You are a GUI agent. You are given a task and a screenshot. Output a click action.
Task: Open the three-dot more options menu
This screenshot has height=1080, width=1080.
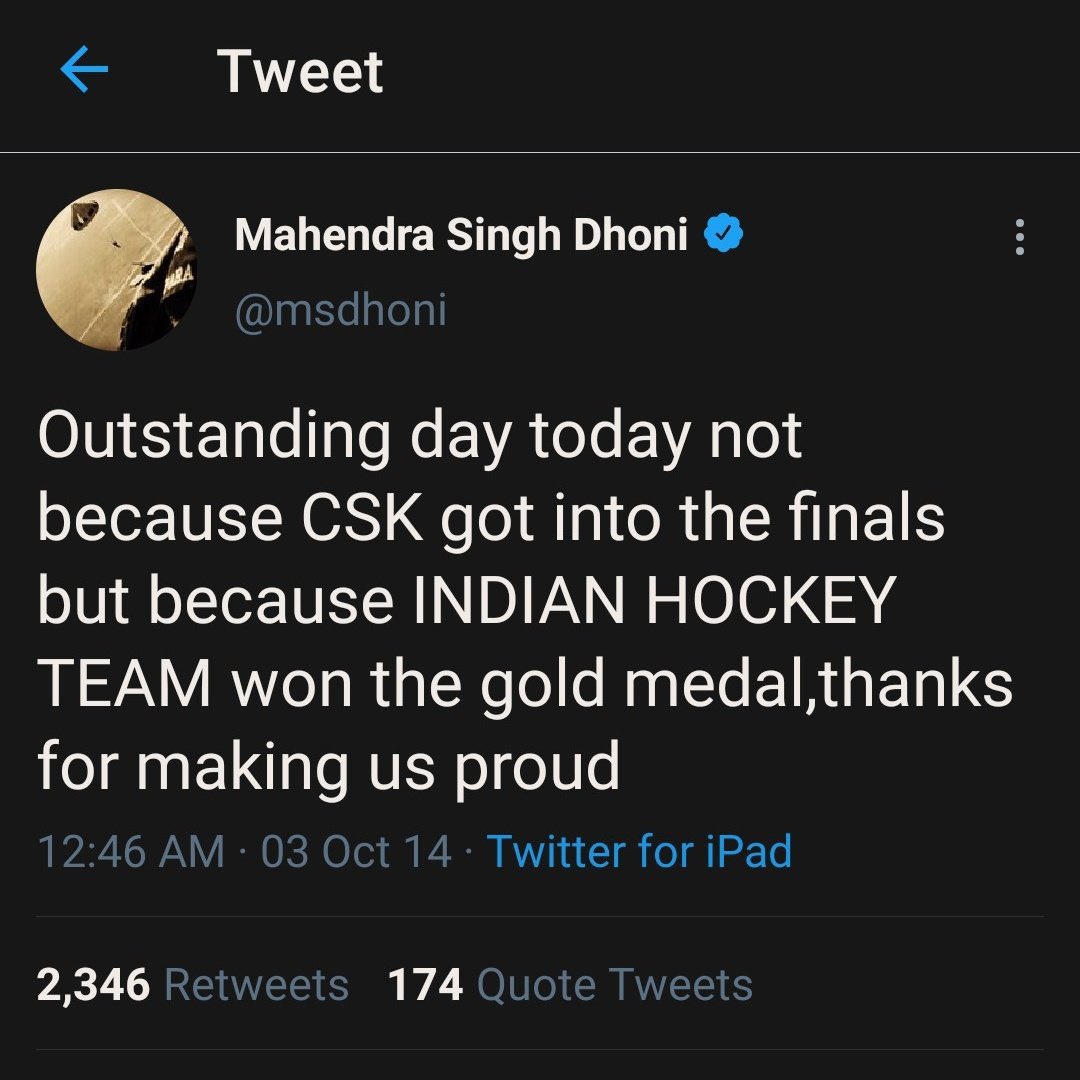[1020, 237]
